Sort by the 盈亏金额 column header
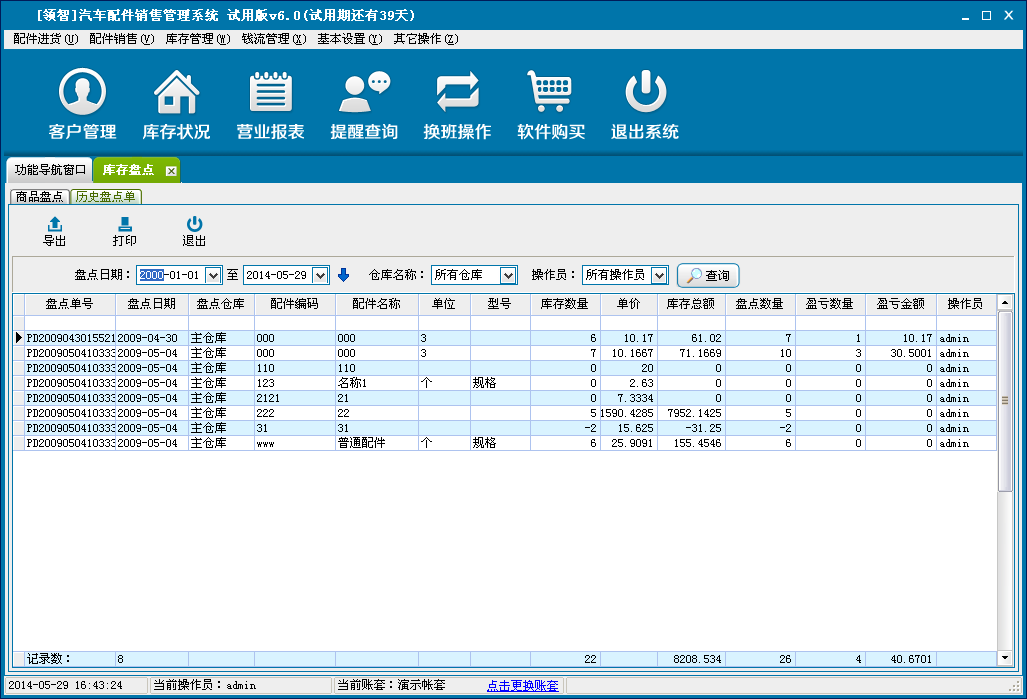Viewport: 1027px width, 699px height. (900, 304)
